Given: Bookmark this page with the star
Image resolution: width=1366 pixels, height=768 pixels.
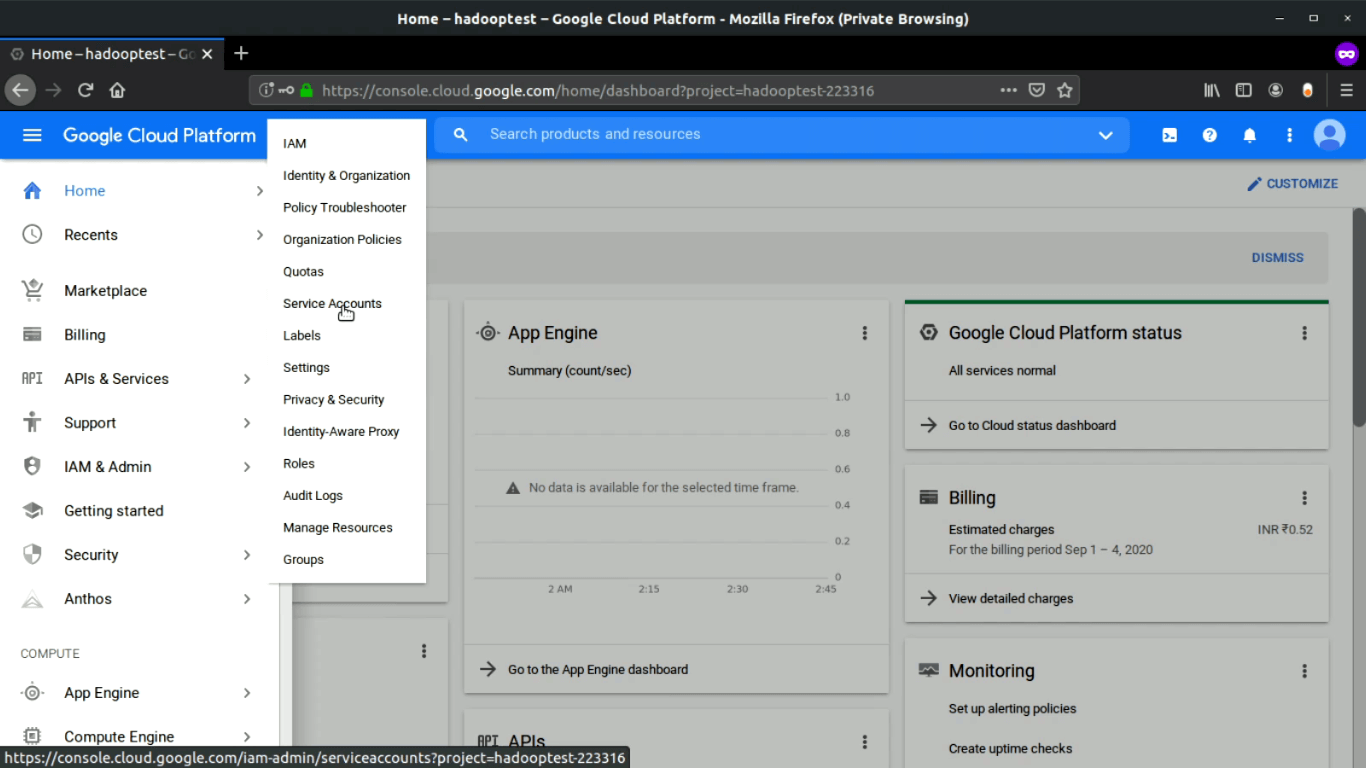Looking at the screenshot, I should point(1065,90).
